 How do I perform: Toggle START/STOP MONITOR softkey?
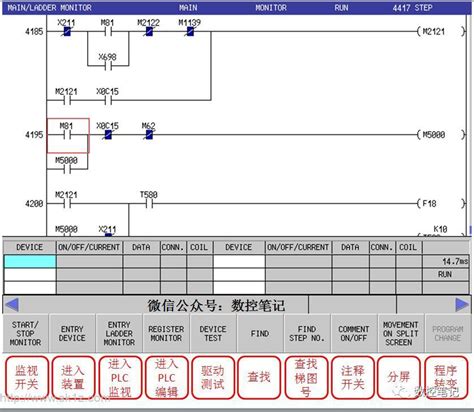25,333
